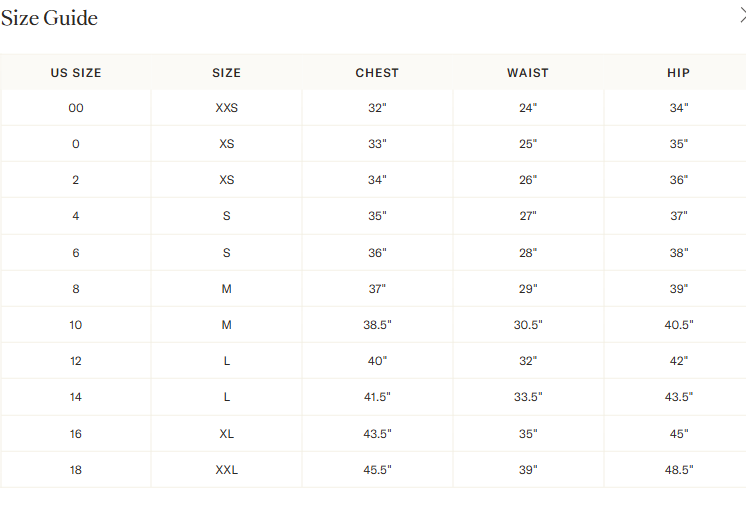Select the XXL size cell
Image resolution: width=746 pixels, height=509 pixels.
coord(226,470)
